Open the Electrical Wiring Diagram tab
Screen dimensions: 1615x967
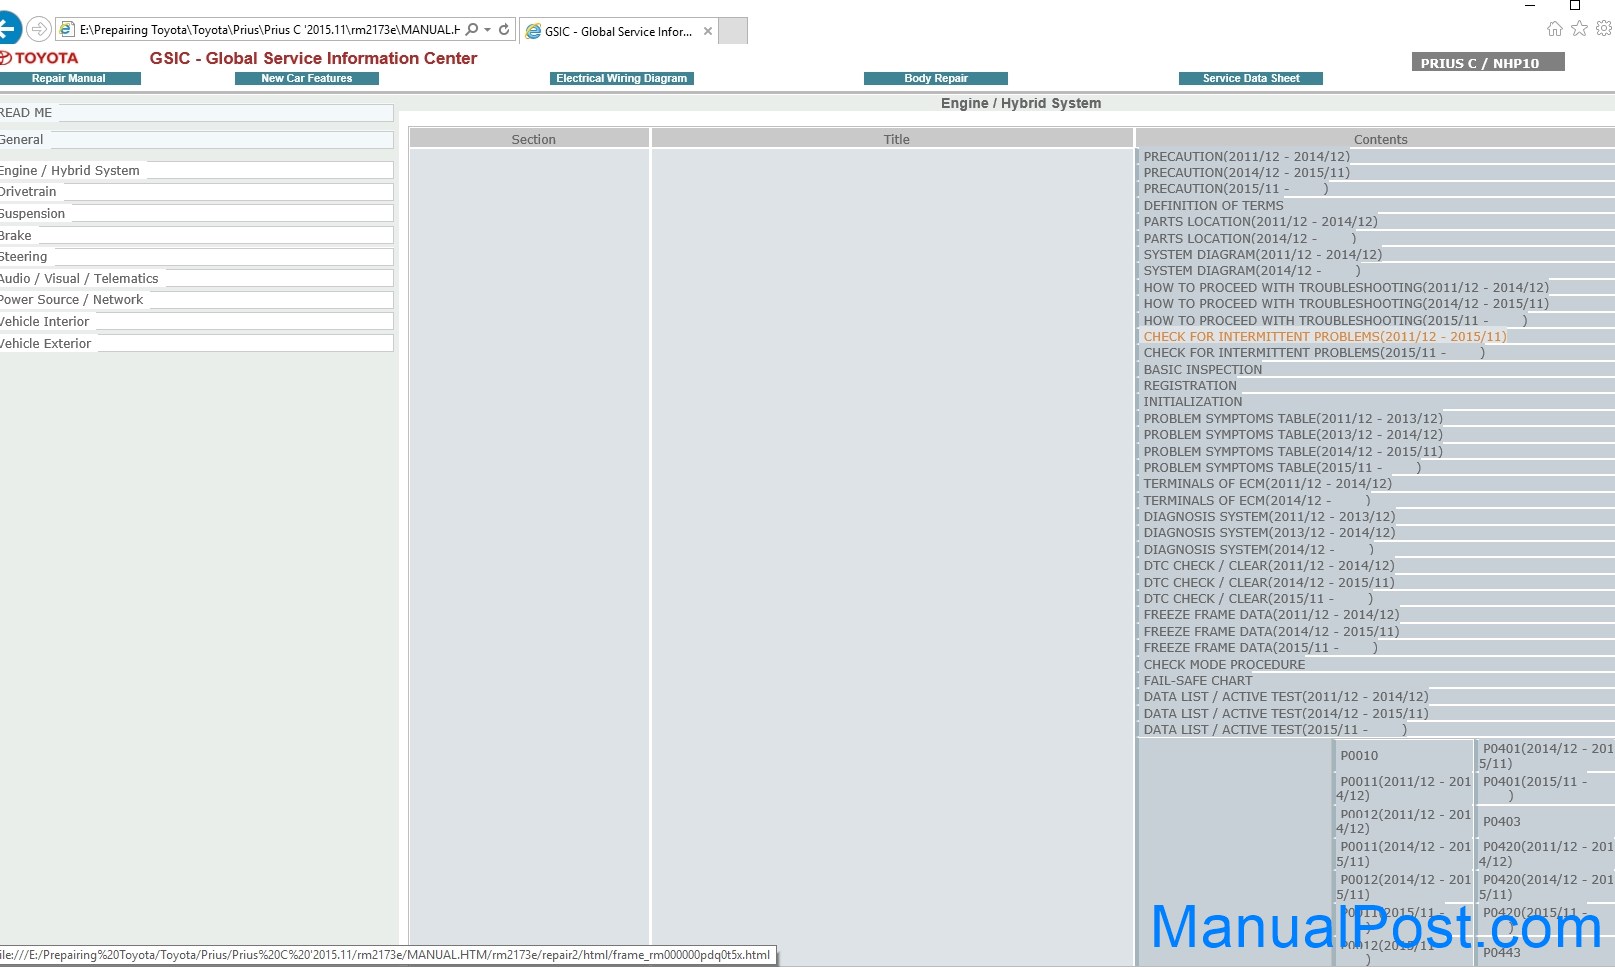tap(622, 78)
